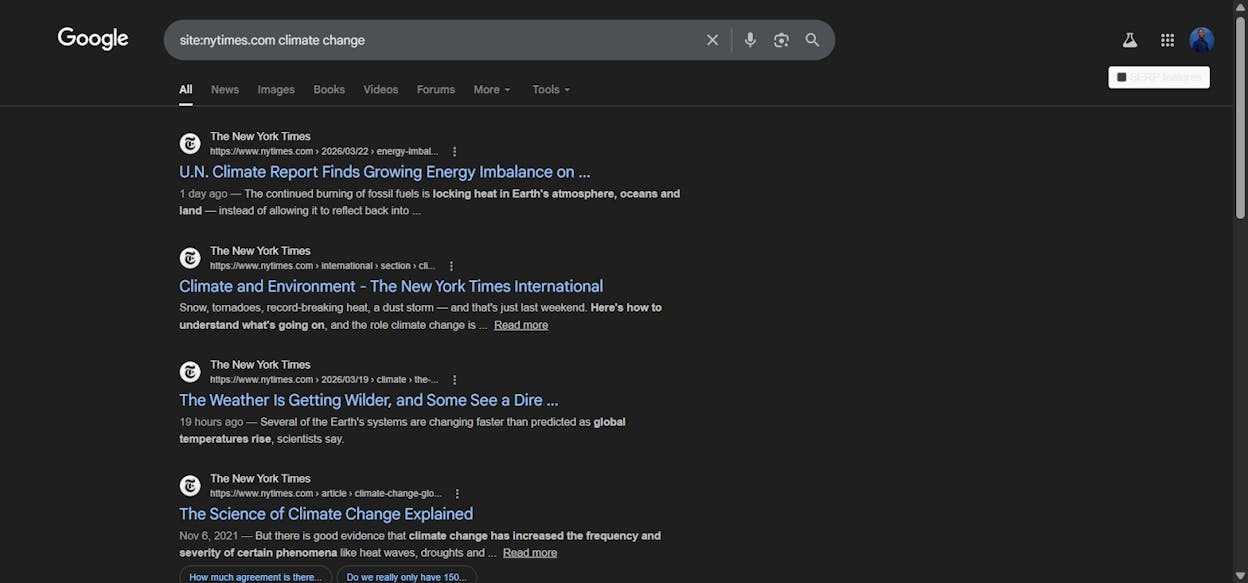Viewport: 1248px width, 583px height.
Task: Open Search by image lens icon
Action: [781, 40]
